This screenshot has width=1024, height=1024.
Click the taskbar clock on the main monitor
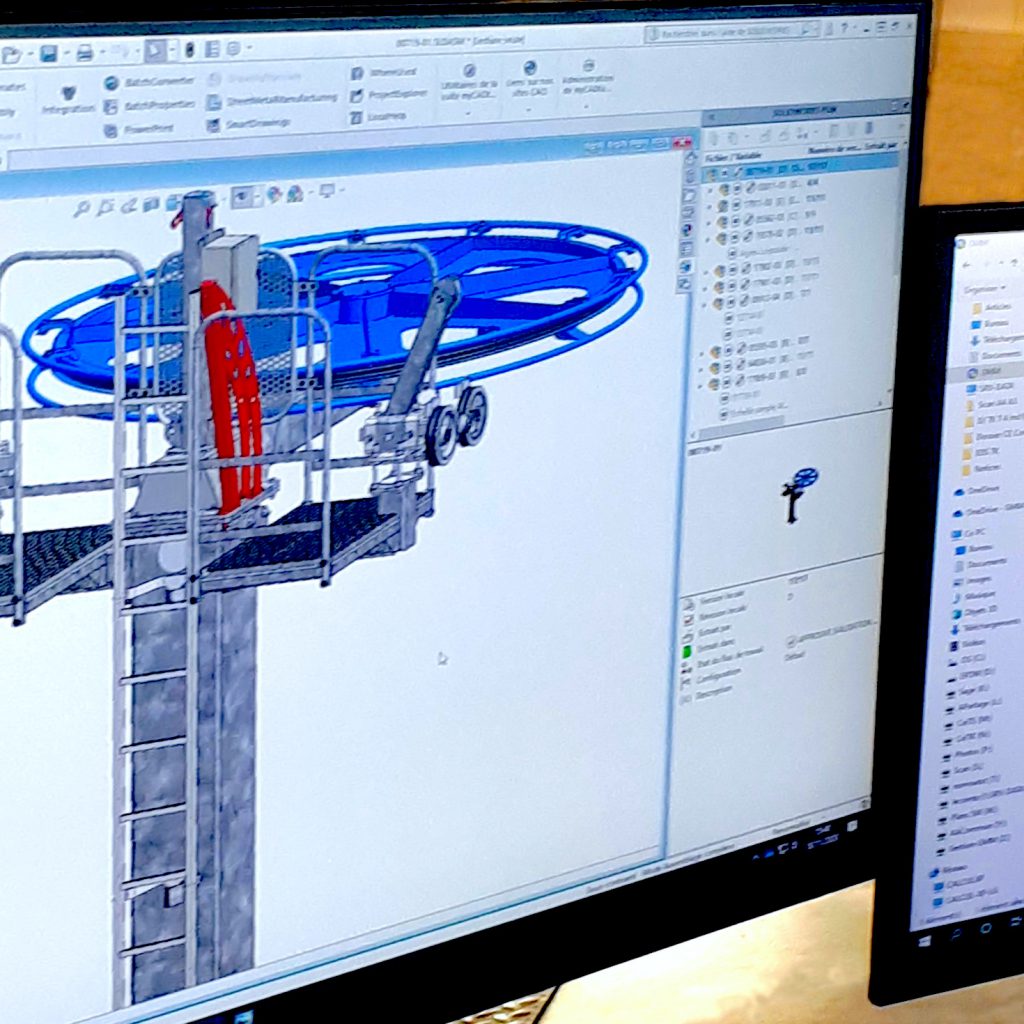tap(825, 835)
